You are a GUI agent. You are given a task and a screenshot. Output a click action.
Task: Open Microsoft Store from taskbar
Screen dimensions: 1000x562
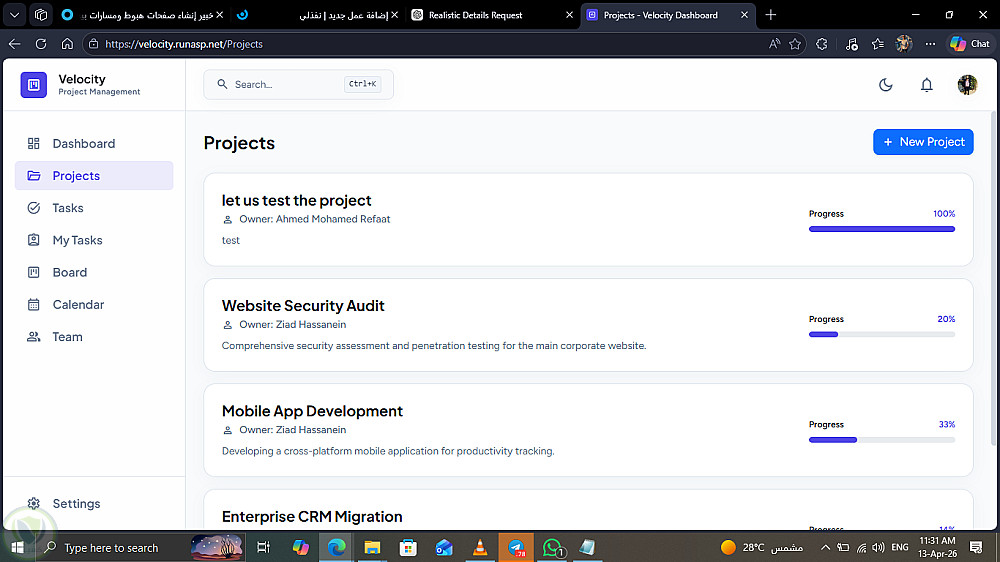(408, 547)
